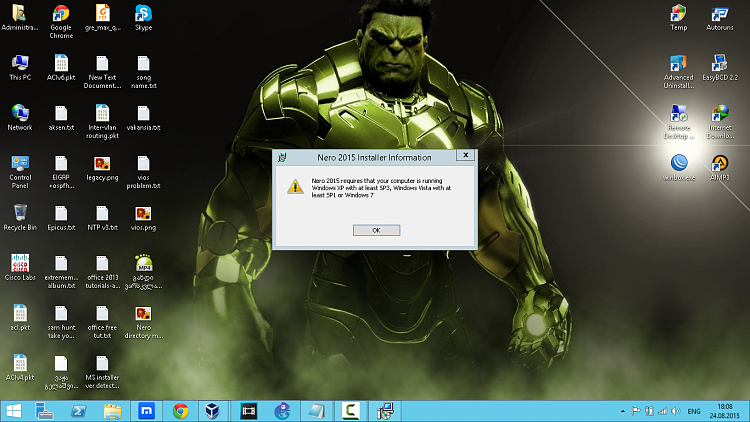Select the Temp shortcut on desktop
The width and height of the screenshot is (750, 422).
point(678,18)
